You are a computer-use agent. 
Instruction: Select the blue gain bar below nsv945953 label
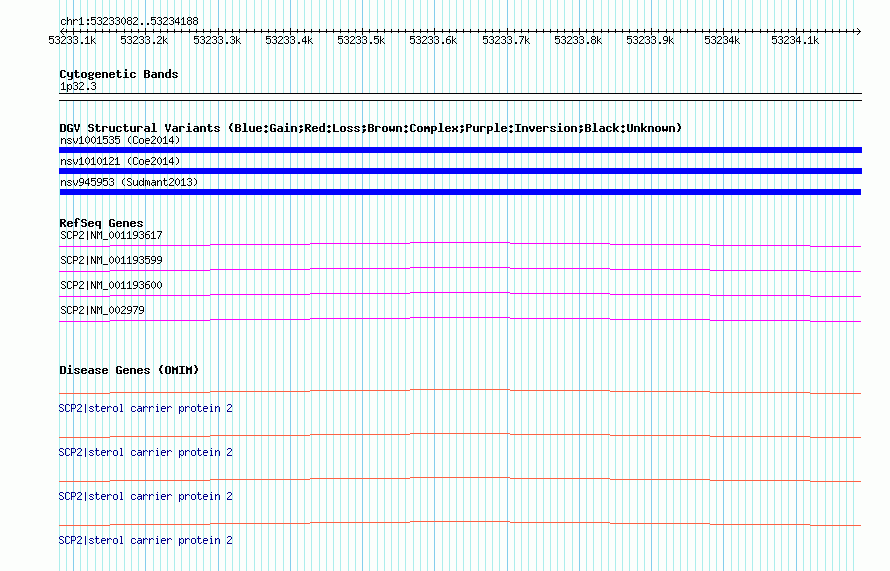click(460, 192)
